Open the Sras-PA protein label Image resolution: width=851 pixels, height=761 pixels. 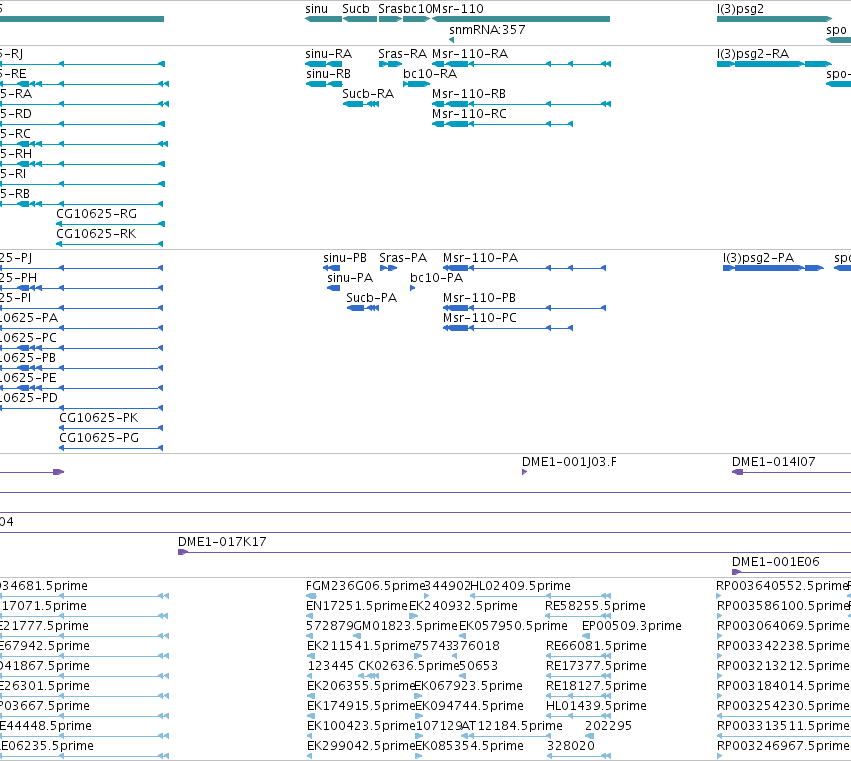click(x=403, y=258)
